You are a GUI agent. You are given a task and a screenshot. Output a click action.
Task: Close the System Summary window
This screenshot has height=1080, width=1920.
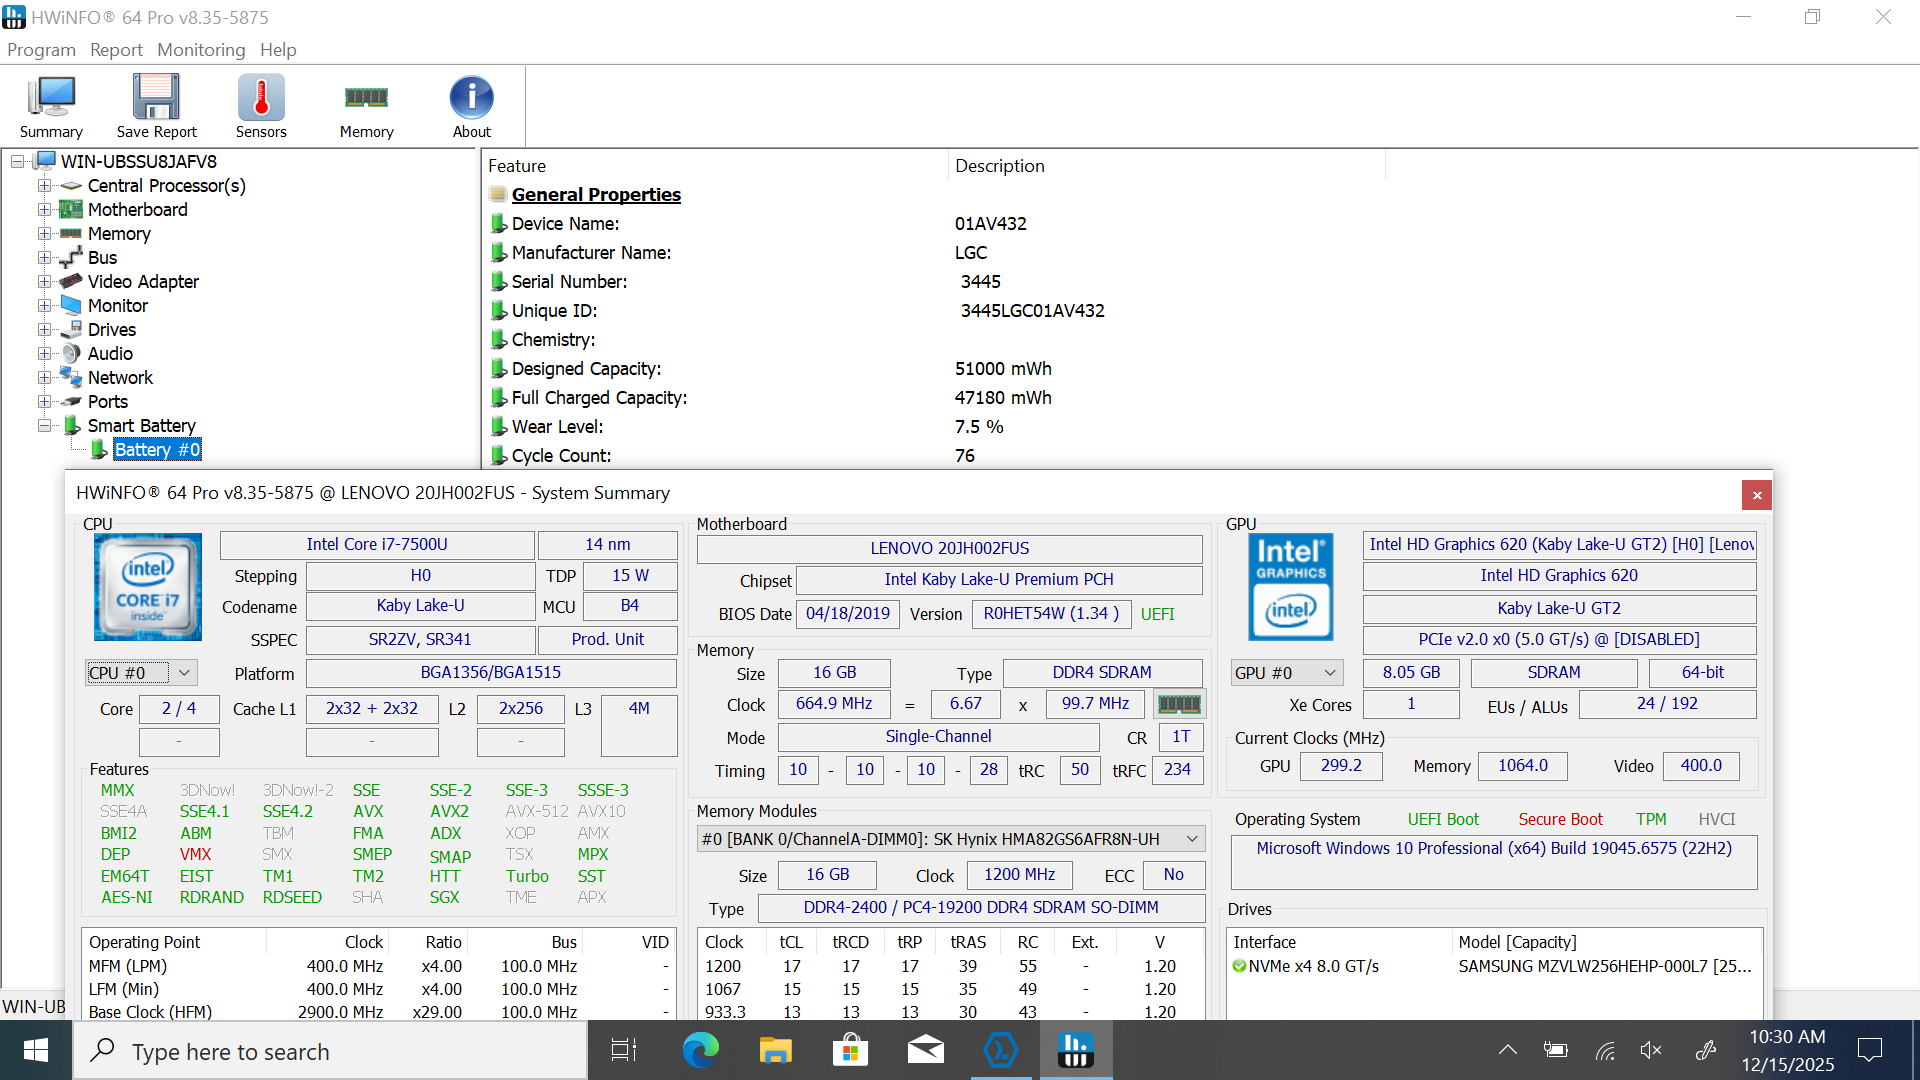click(1756, 495)
